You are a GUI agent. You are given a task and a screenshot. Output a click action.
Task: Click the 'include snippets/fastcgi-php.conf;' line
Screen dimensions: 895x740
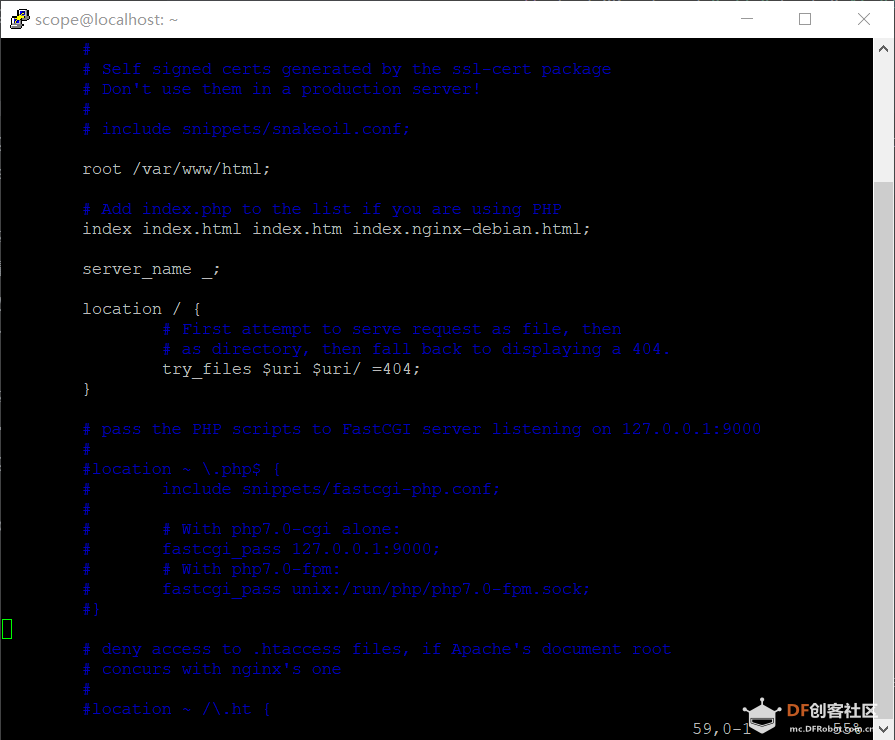click(331, 489)
